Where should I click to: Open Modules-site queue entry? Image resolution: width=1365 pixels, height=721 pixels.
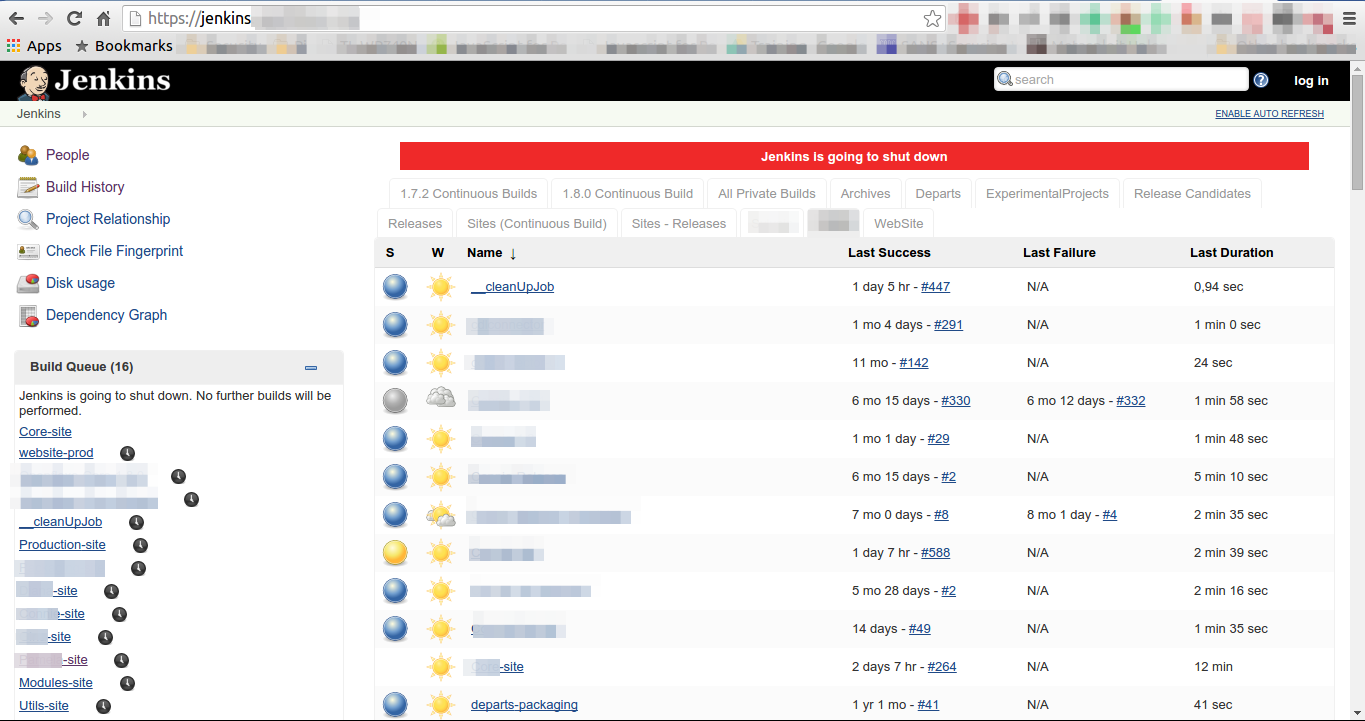[56, 683]
